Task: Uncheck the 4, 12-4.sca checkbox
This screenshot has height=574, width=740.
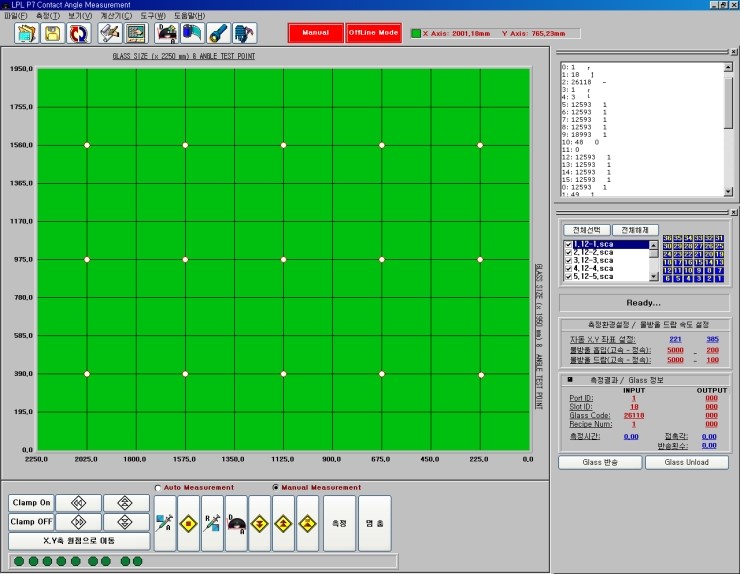Action: (x=568, y=269)
